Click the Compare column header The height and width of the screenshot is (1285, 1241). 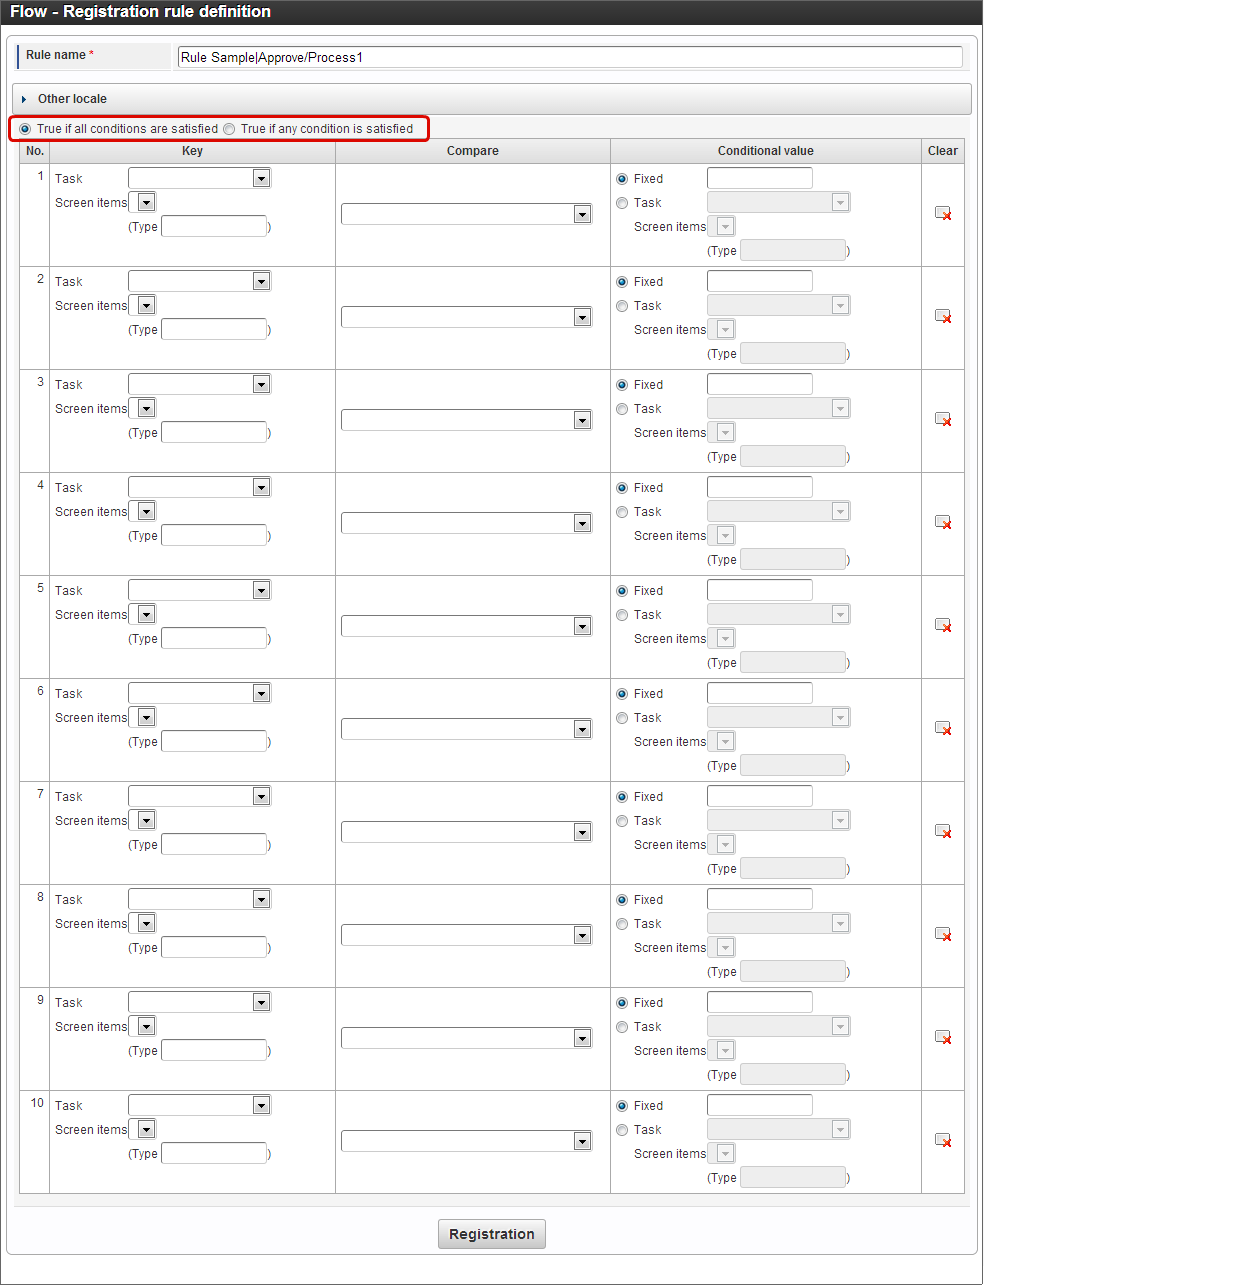point(473,151)
